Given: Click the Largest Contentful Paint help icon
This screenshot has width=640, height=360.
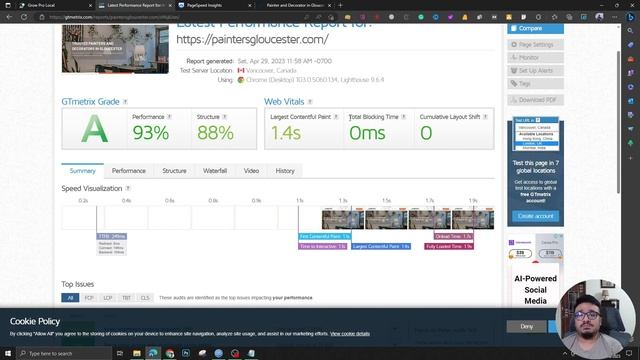Looking at the screenshot, I should [336, 117].
